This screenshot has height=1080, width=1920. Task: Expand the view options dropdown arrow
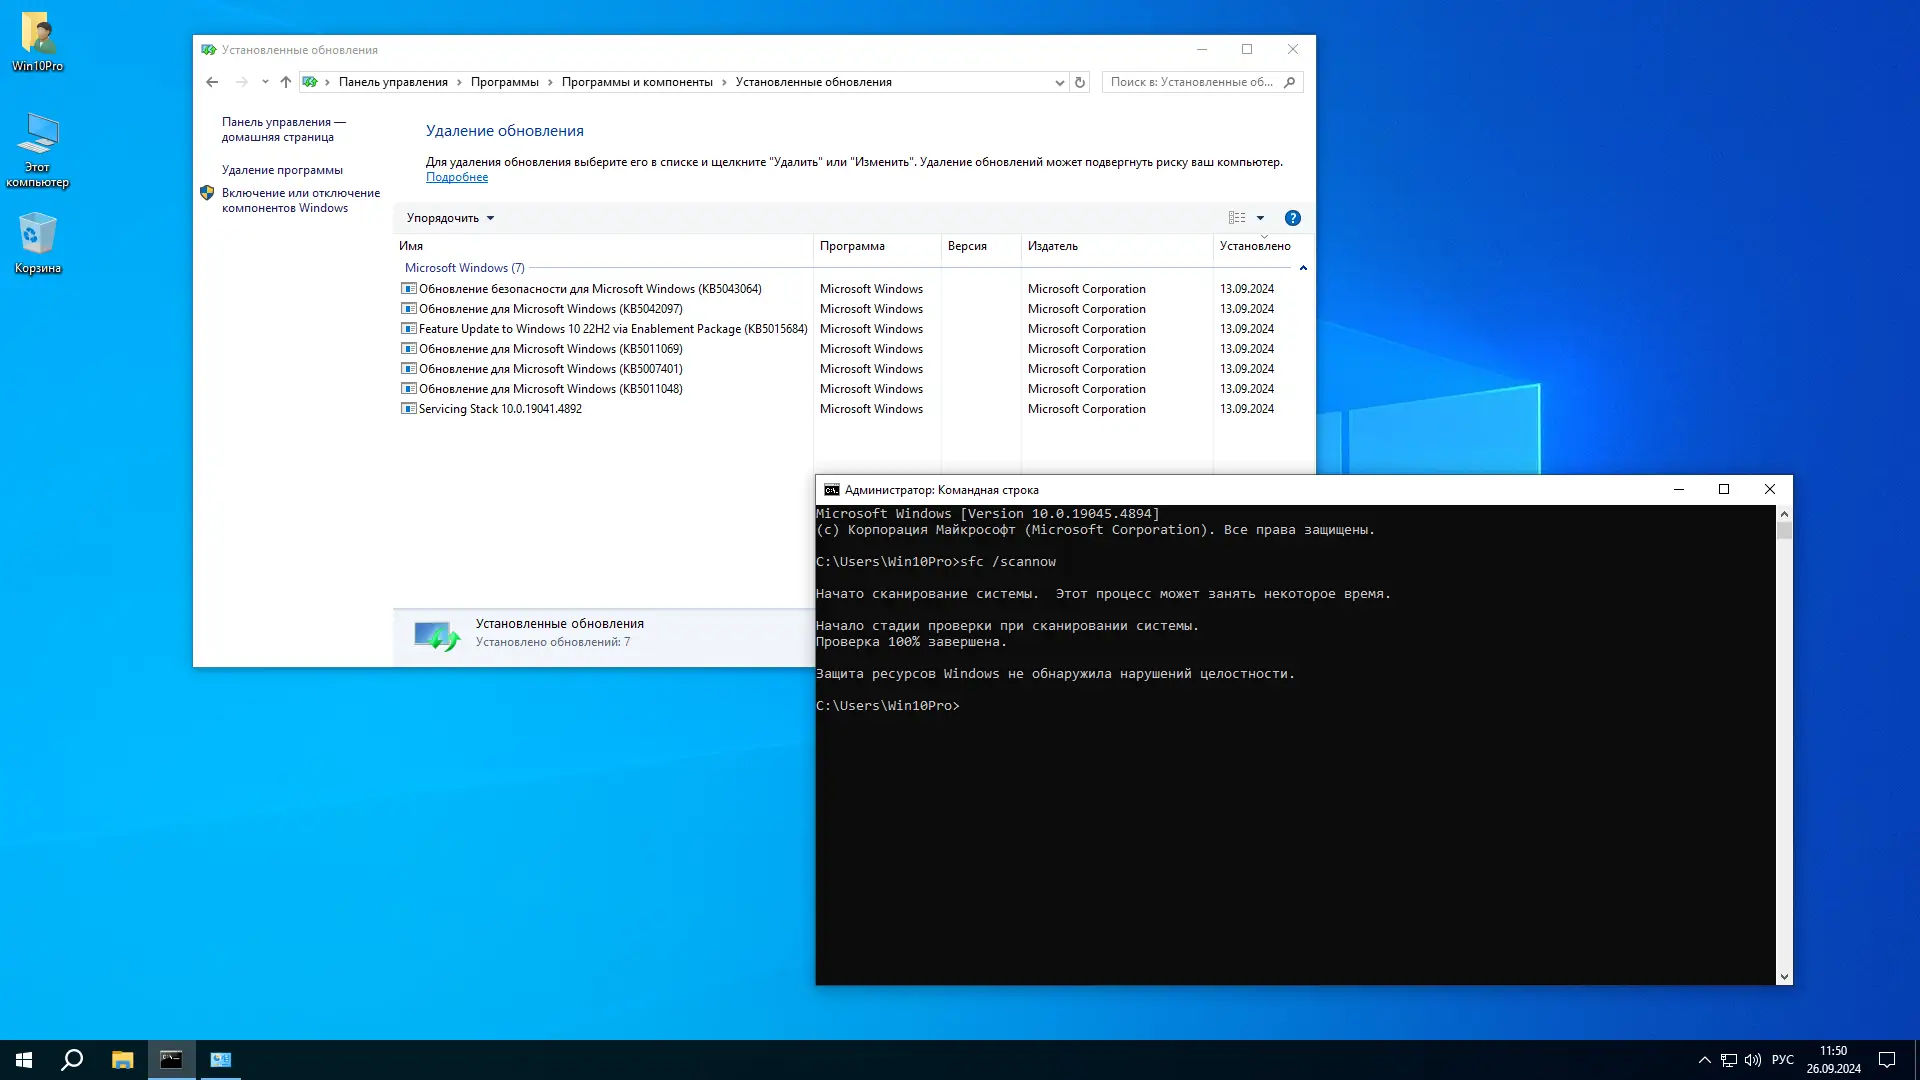1260,218
